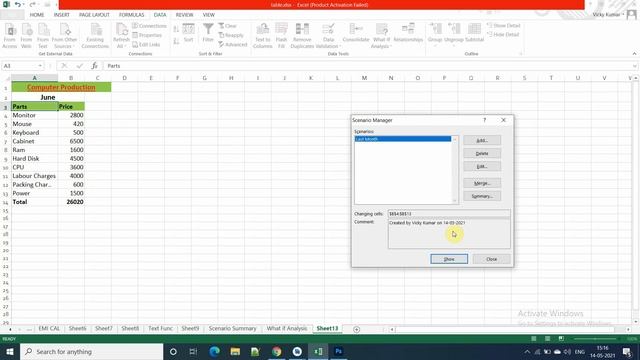Click the zoom slider in status bar
640x360 pixels.
tap(595, 339)
